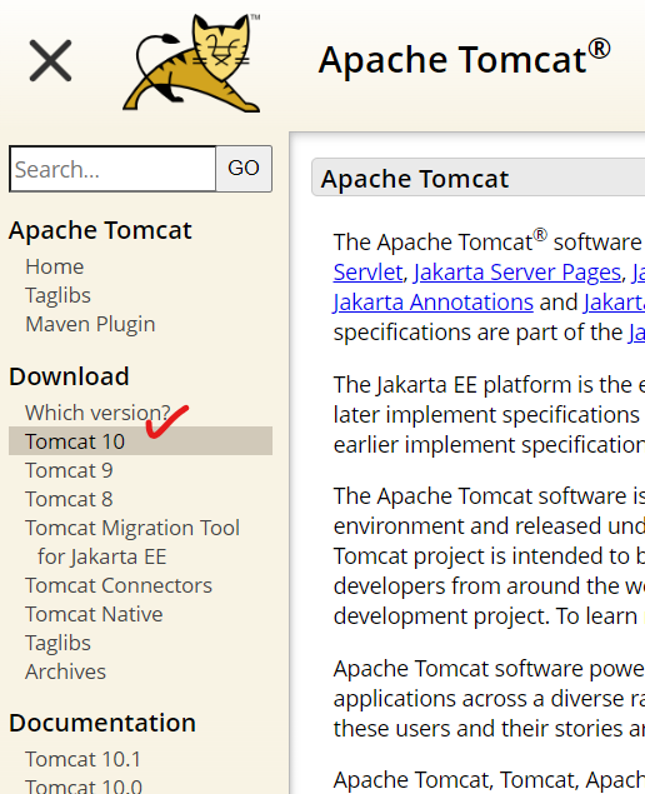Click the GO search button
Image resolution: width=646 pixels, height=794 pixels.
point(244,169)
